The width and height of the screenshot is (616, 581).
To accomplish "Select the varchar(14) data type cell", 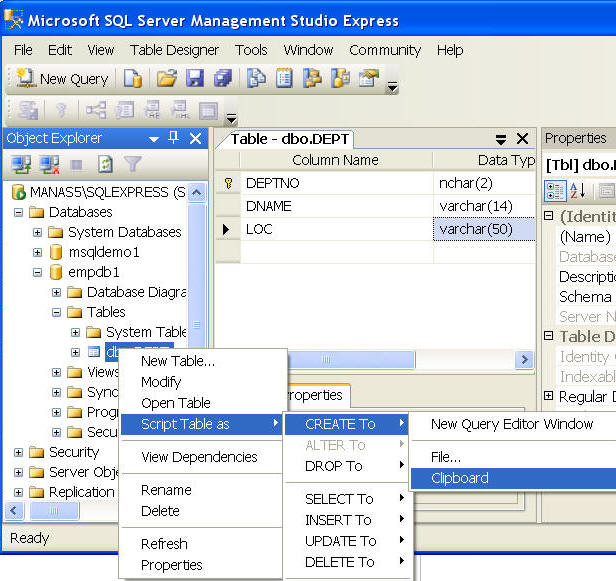I will click(x=484, y=206).
